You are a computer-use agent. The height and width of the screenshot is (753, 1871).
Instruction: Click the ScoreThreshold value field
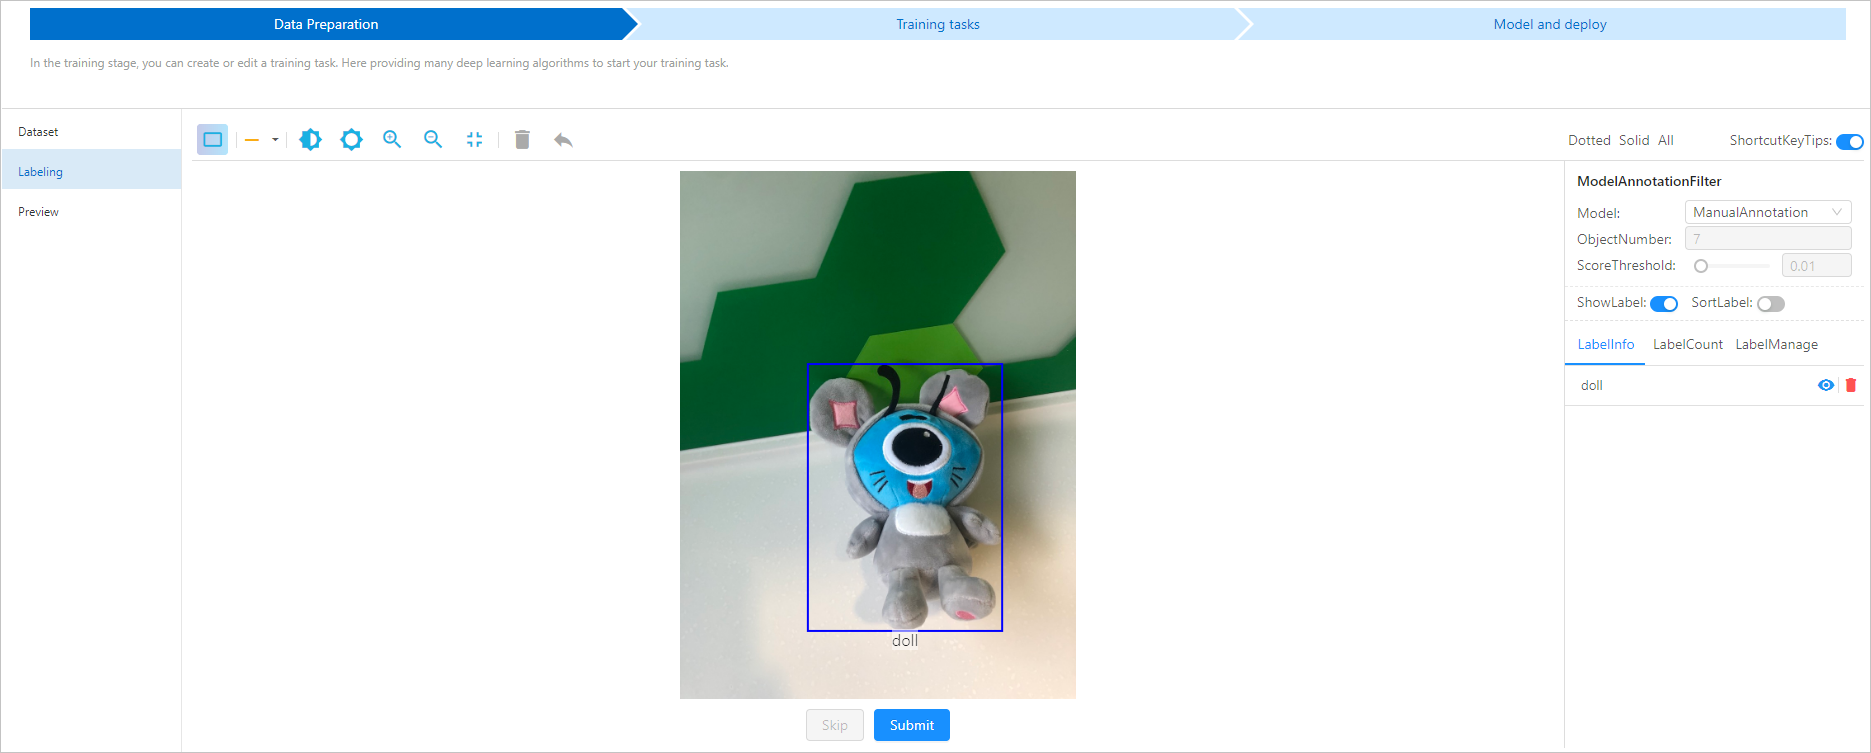(1816, 266)
